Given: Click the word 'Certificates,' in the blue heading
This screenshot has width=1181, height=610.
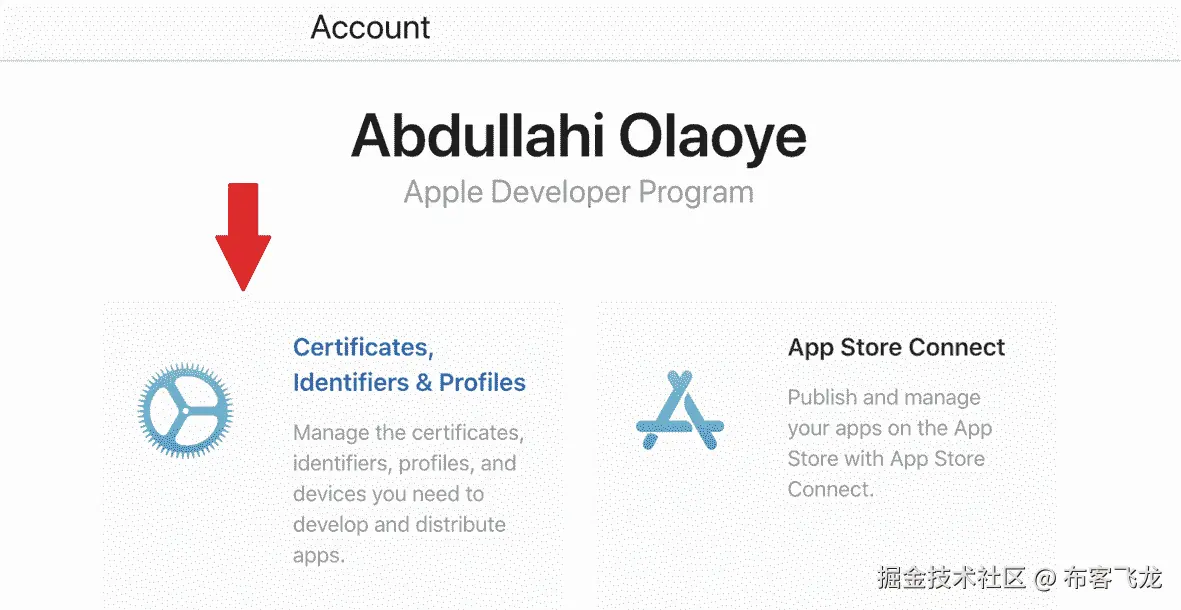Looking at the screenshot, I should click(x=362, y=347).
